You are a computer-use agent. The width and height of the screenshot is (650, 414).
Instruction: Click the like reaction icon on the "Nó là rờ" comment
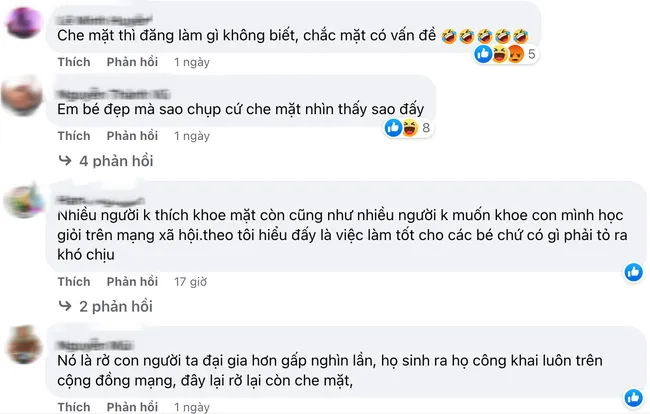633,397
